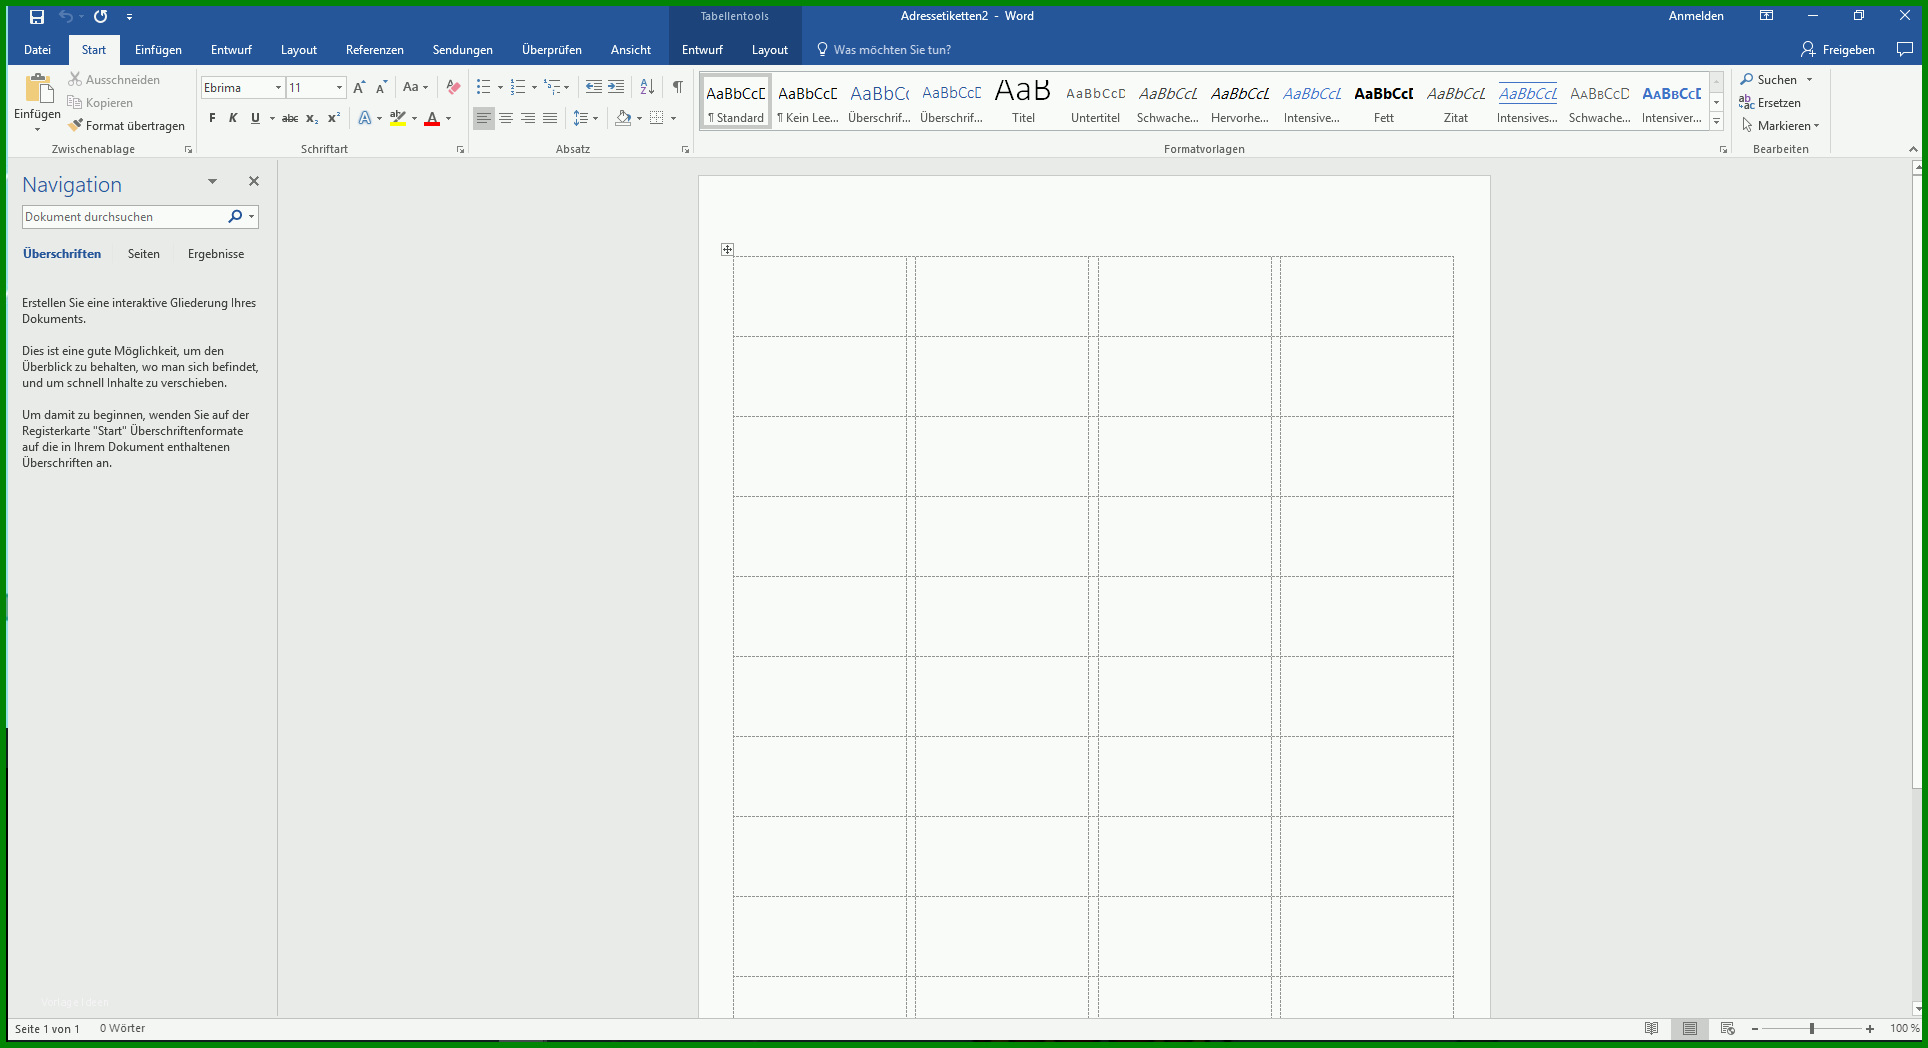Image resolution: width=1928 pixels, height=1048 pixels.
Task: Open the Seiten tab in navigation pane
Action: click(143, 253)
